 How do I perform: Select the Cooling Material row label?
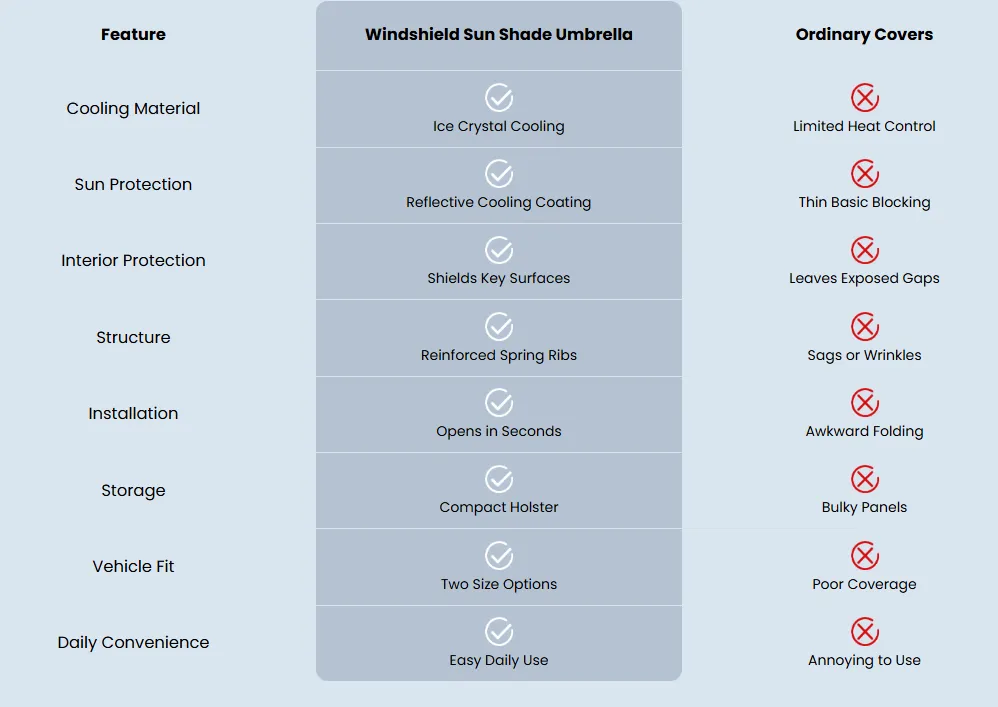[x=133, y=109]
